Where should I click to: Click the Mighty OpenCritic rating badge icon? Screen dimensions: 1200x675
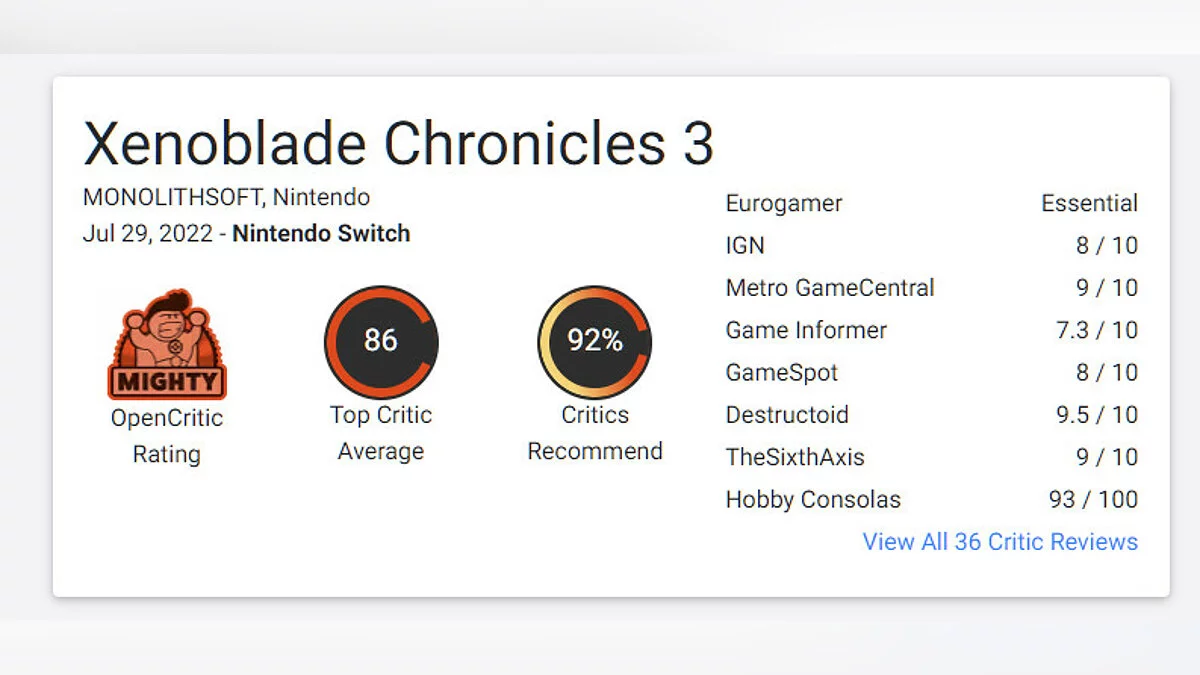tap(167, 346)
